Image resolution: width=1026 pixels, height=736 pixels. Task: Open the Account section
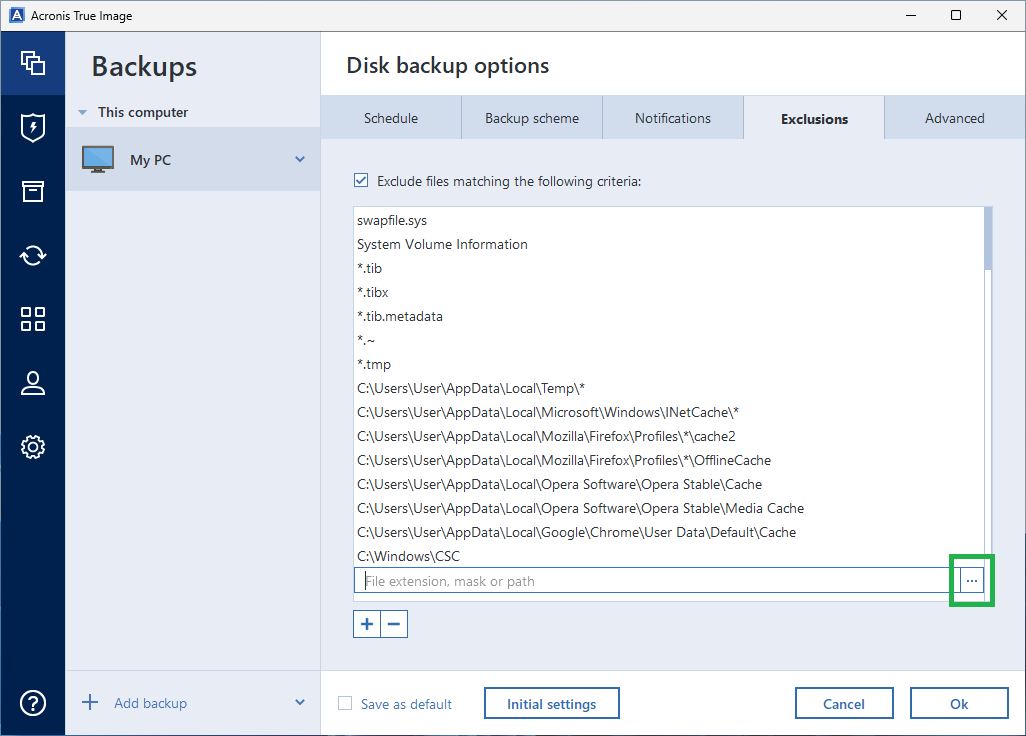[x=32, y=383]
